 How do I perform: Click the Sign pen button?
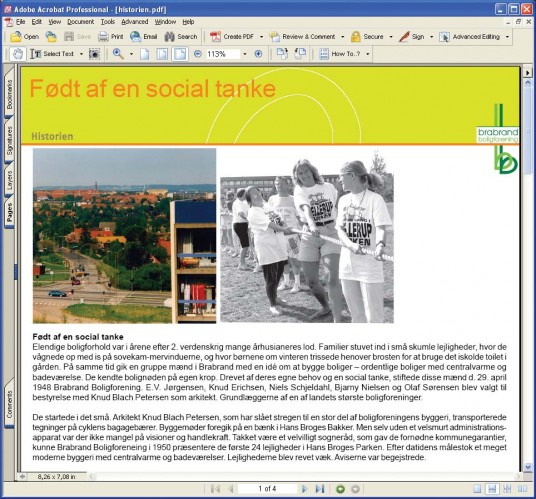[x=412, y=37]
